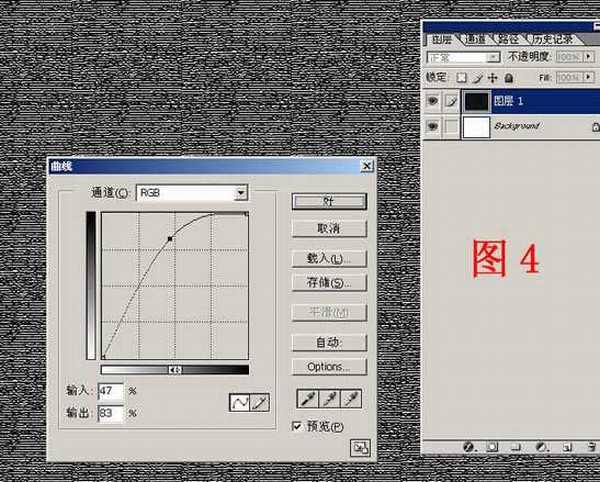Screen dimensions: 600x482
Task: Switch to the 历史记录 history tab
Action: tap(551, 39)
